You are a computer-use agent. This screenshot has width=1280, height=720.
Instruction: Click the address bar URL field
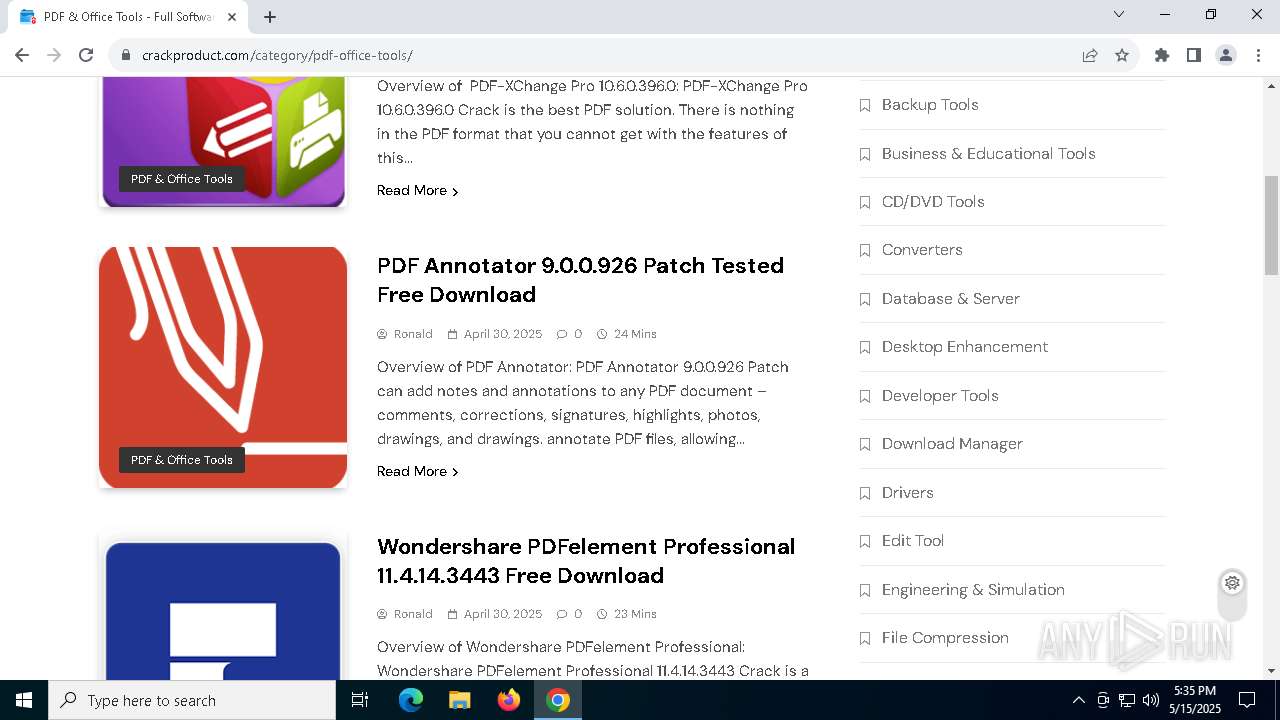600,55
